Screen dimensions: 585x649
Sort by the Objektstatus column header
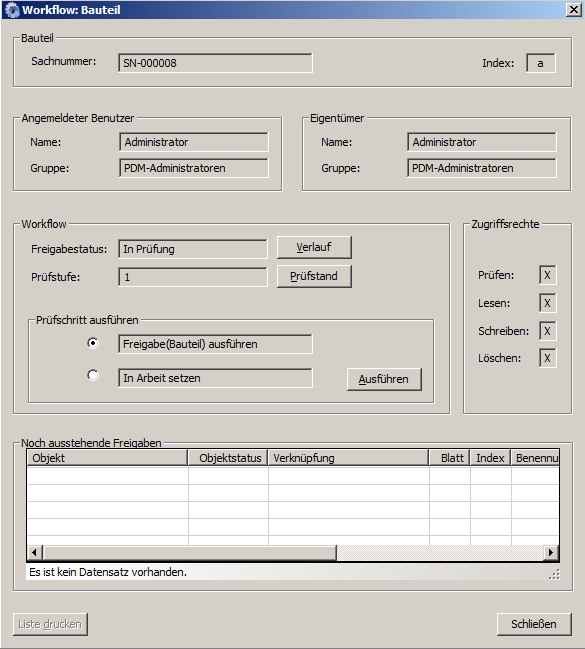click(x=228, y=458)
